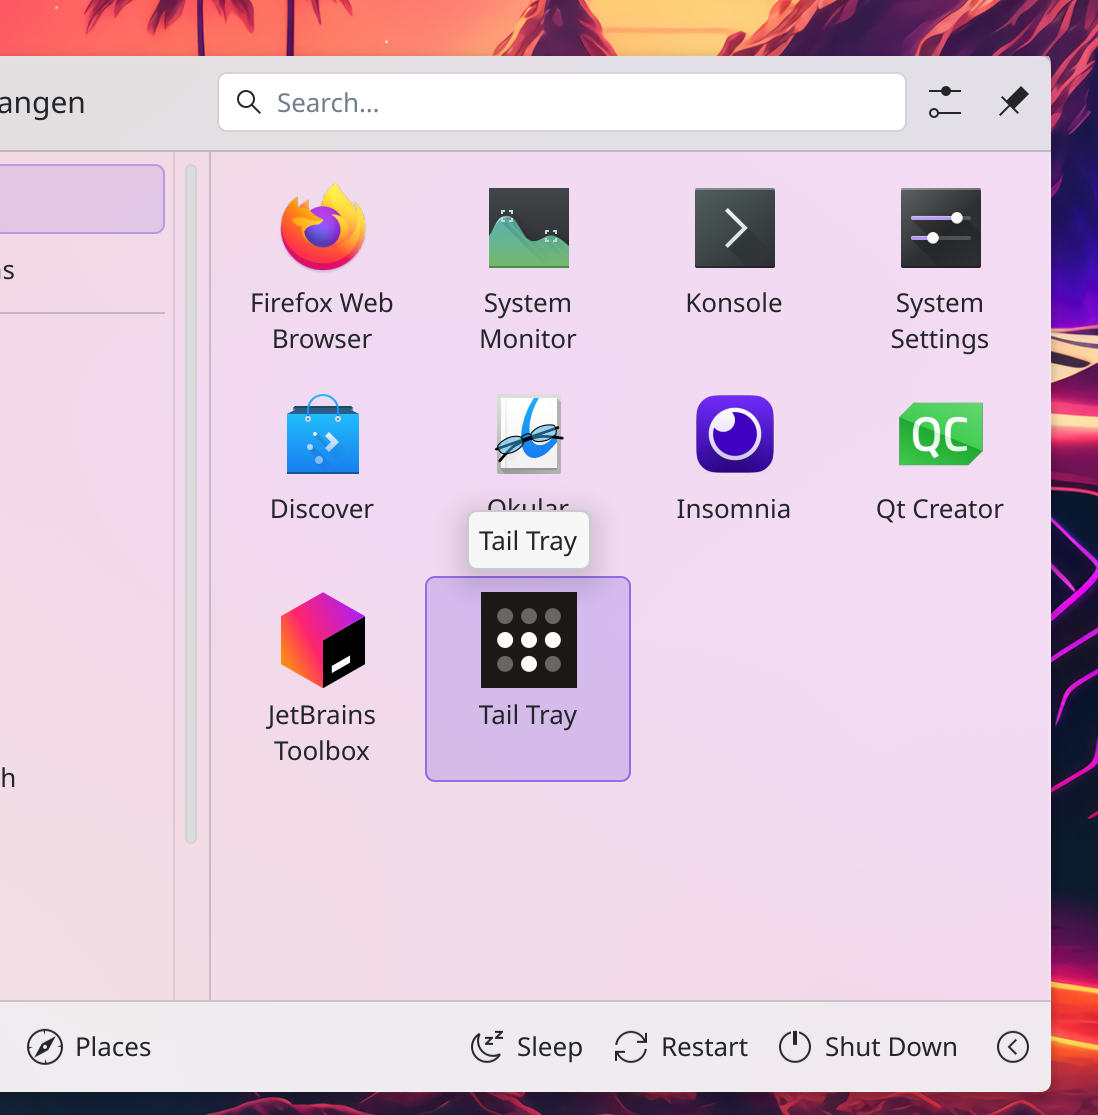Switch to Places view
The image size is (1098, 1115).
pyautogui.click(x=89, y=1047)
